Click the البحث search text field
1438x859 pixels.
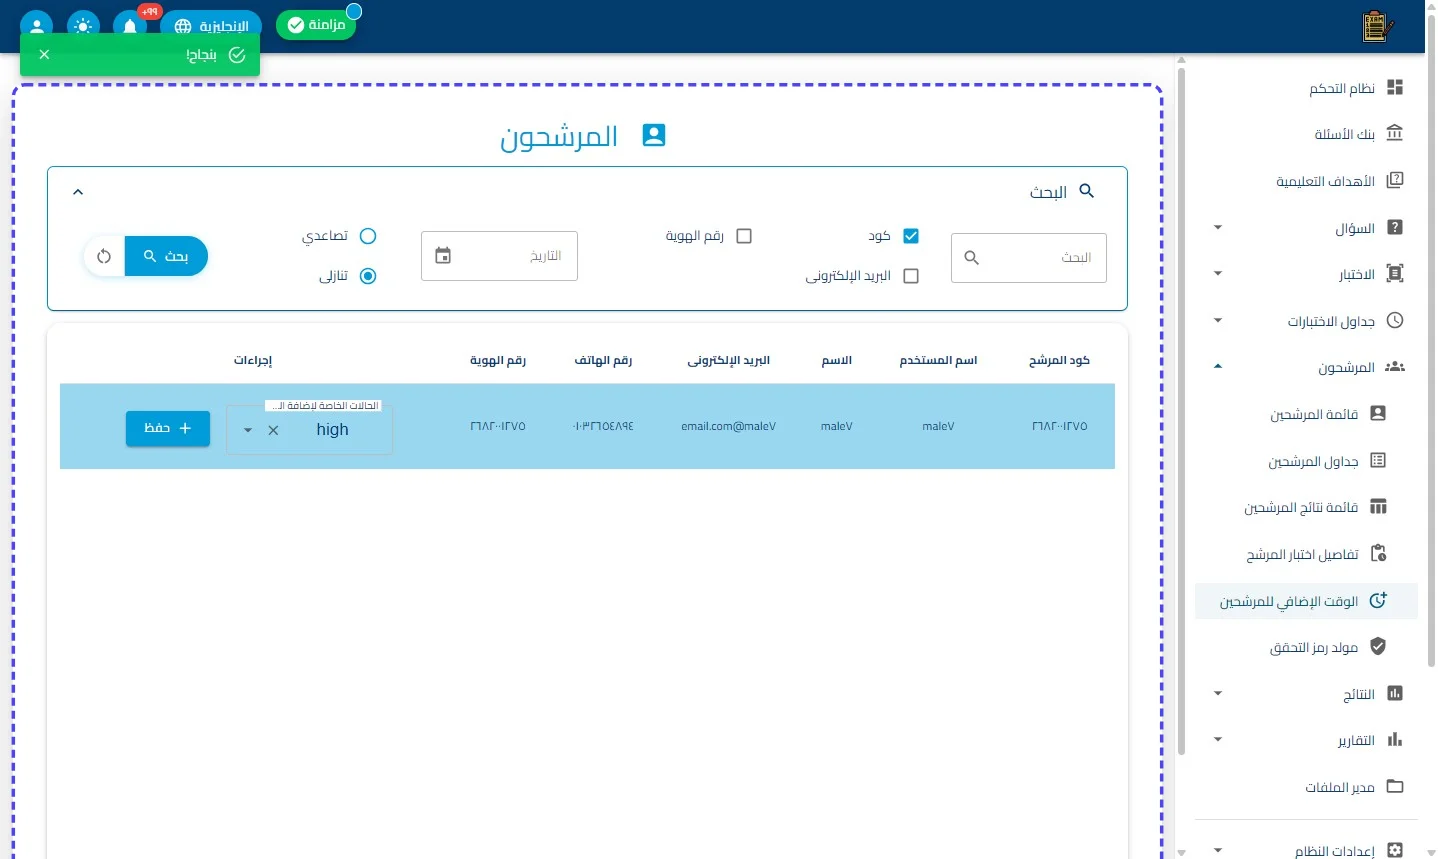[x=1029, y=258]
